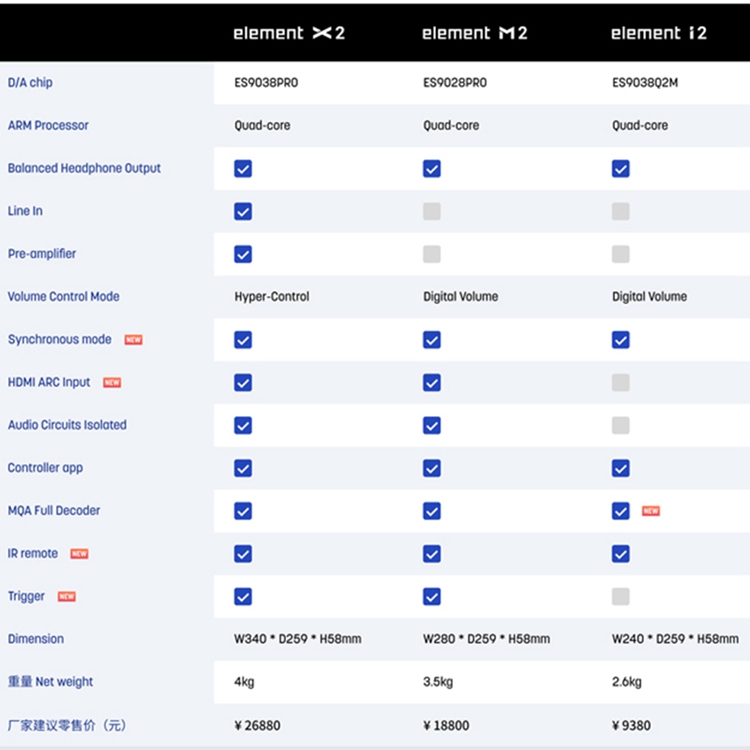The image size is (750, 750).
Task: Click X2 IR remote checkbox
Action: tap(243, 554)
